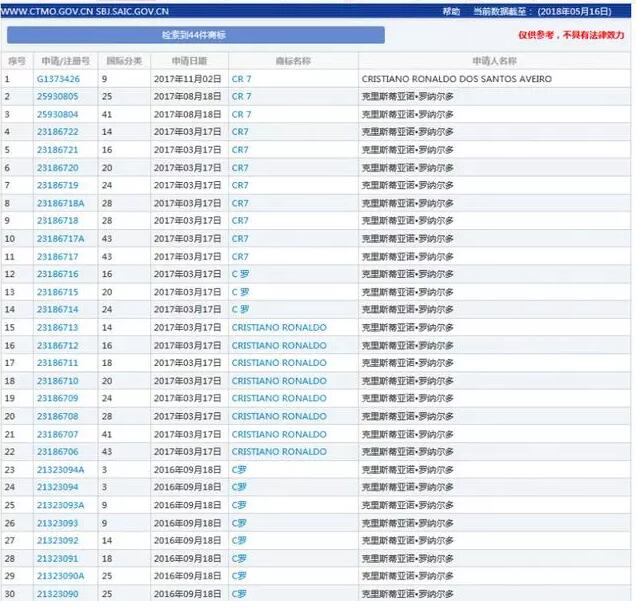The width and height of the screenshot is (637, 613).
Task: Open registration number 21323090A
Action: [x=61, y=576]
